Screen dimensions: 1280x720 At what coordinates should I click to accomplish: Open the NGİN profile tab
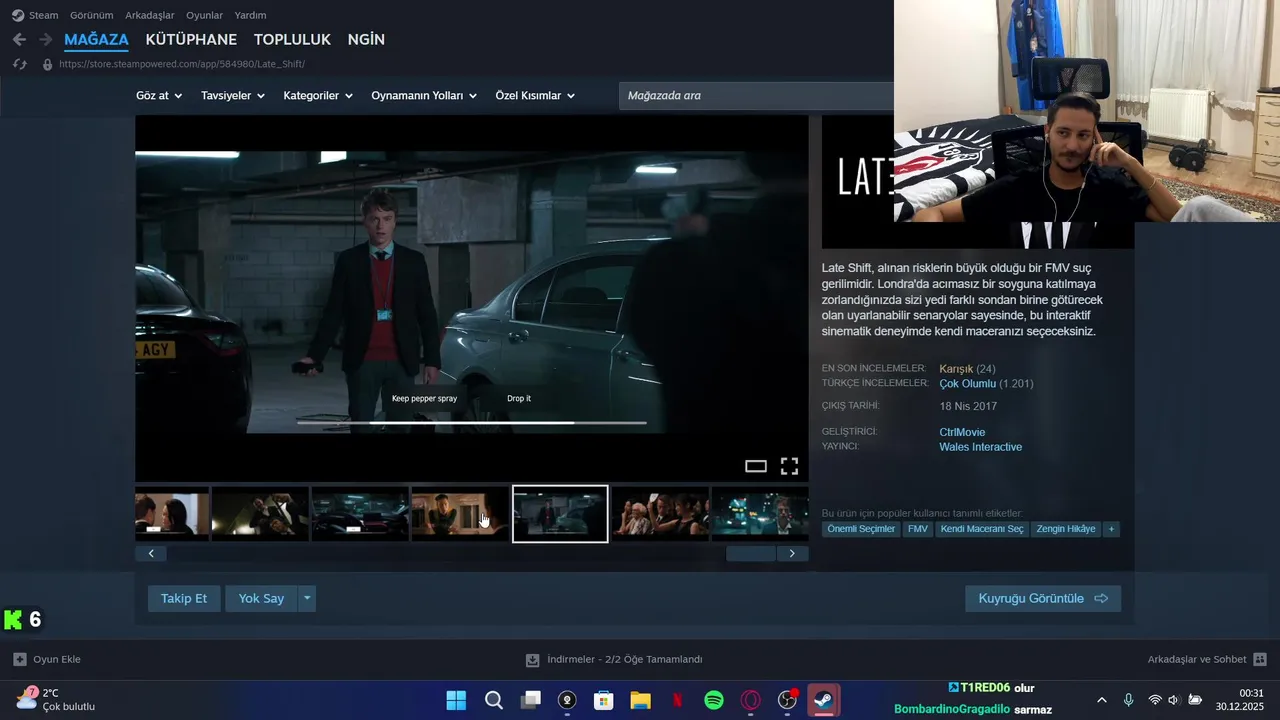366,40
